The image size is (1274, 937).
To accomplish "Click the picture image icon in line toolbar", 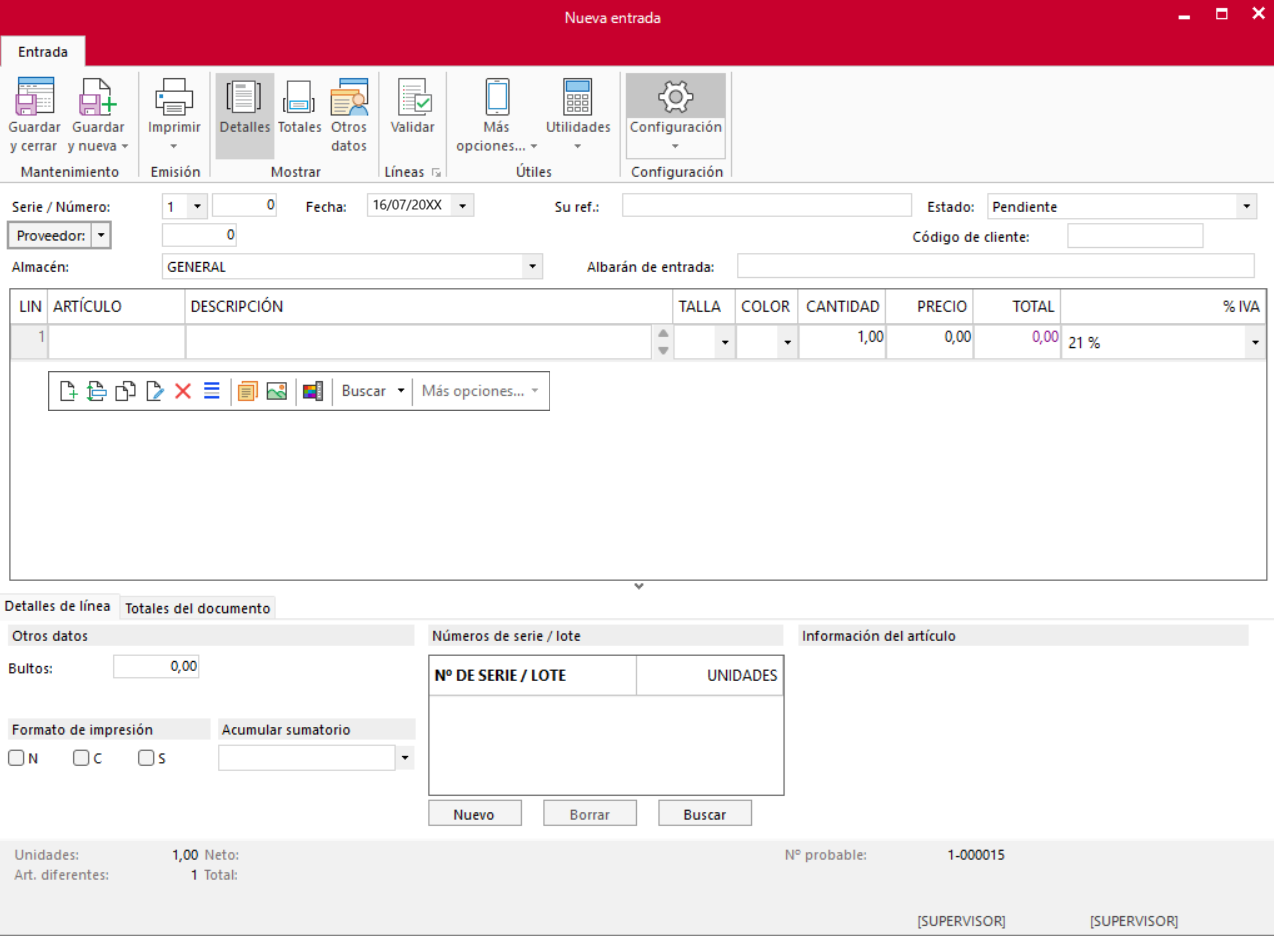I will 277,391.
